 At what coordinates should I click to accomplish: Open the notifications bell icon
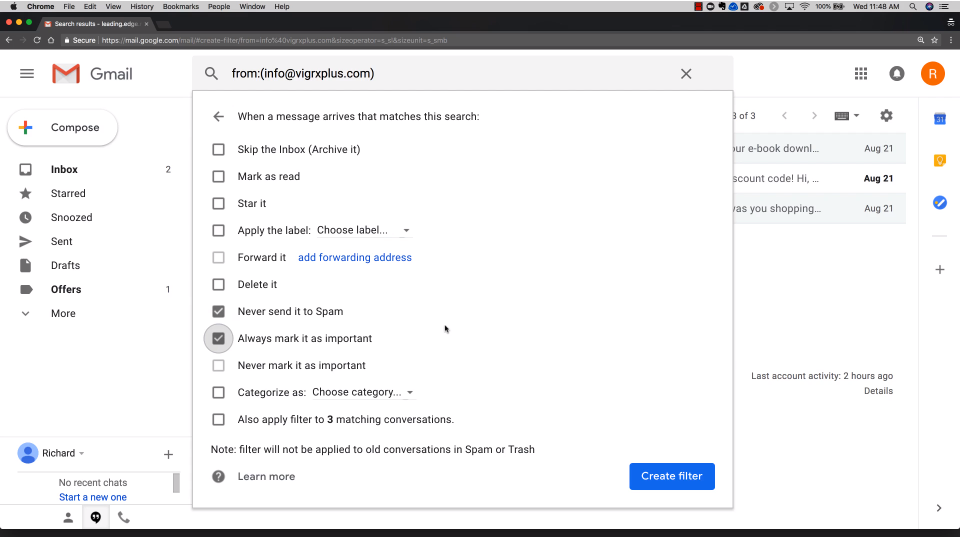[x=897, y=74]
